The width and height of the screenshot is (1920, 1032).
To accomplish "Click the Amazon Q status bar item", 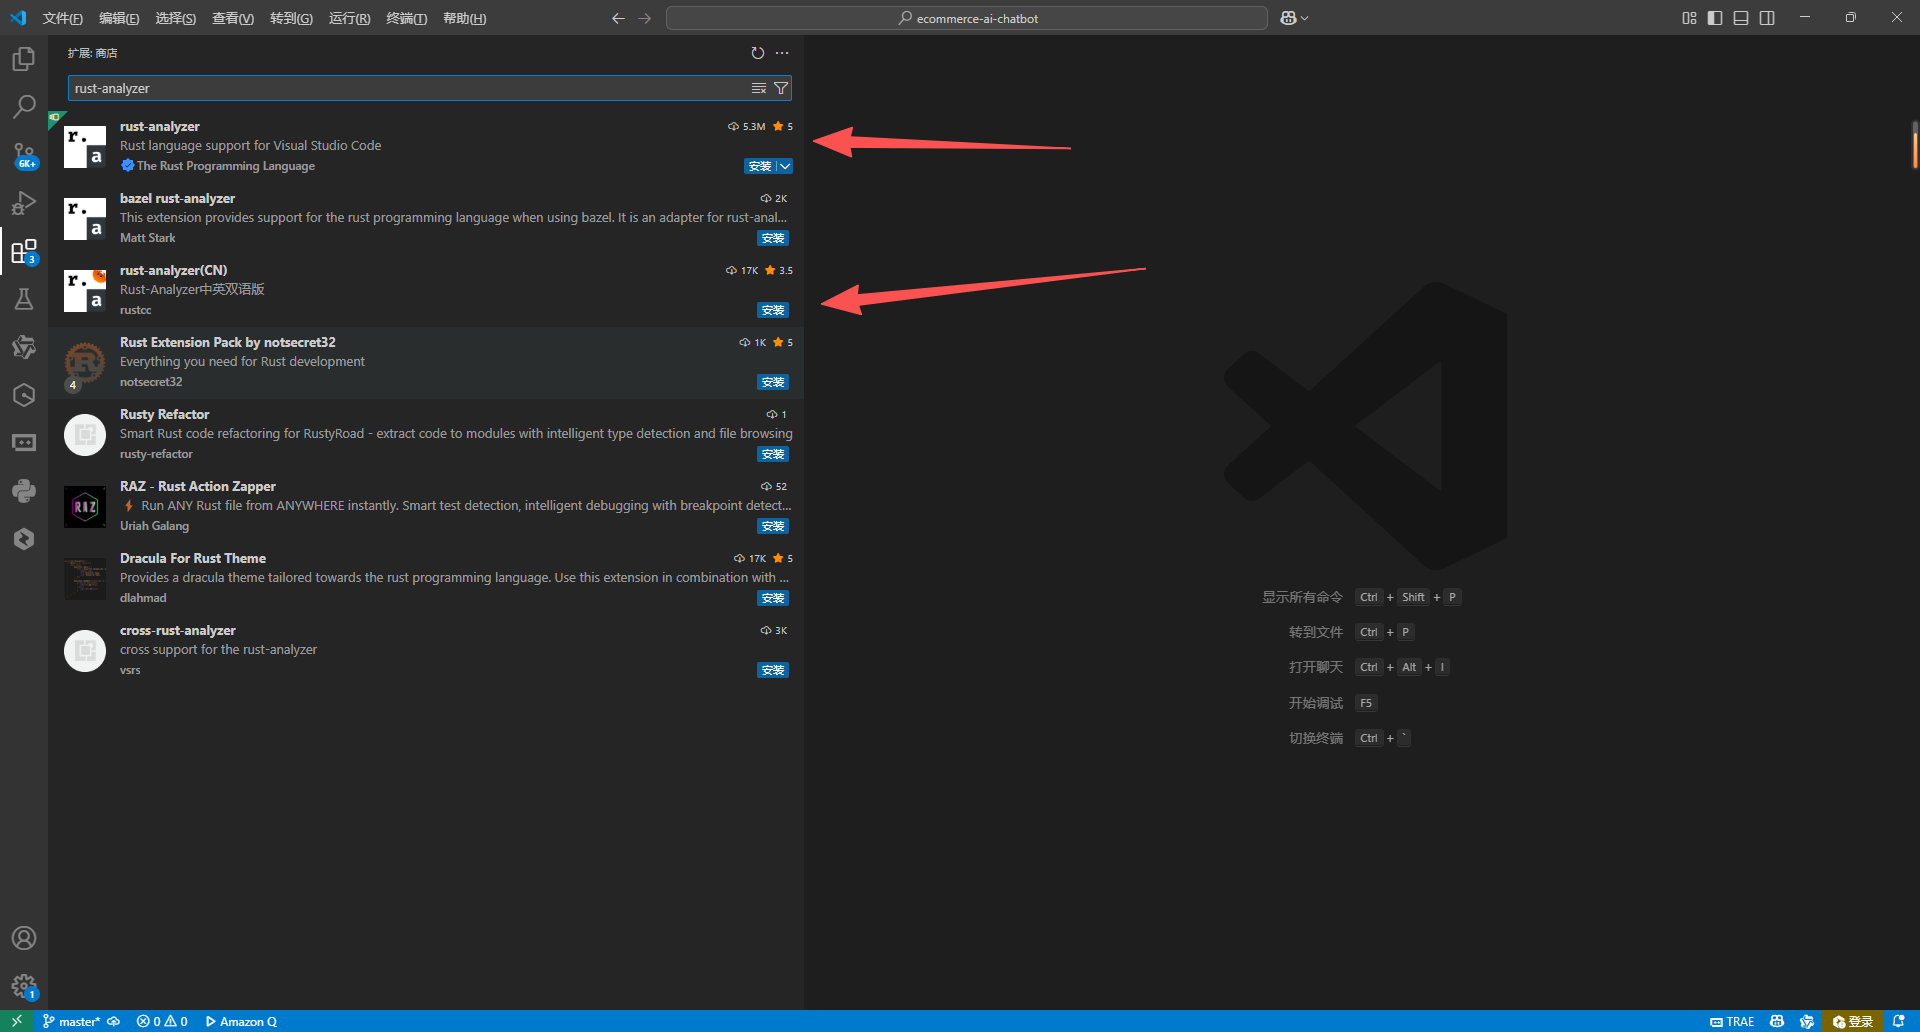I will click(241, 1021).
